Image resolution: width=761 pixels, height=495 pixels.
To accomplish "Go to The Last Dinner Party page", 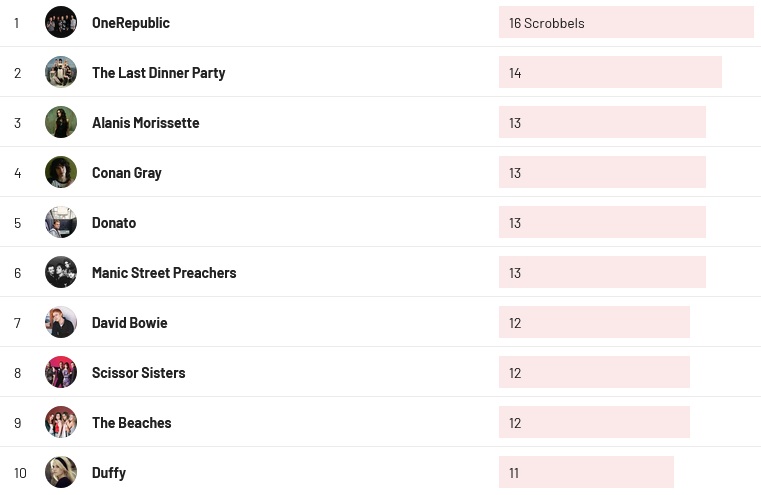I will [x=158, y=73].
